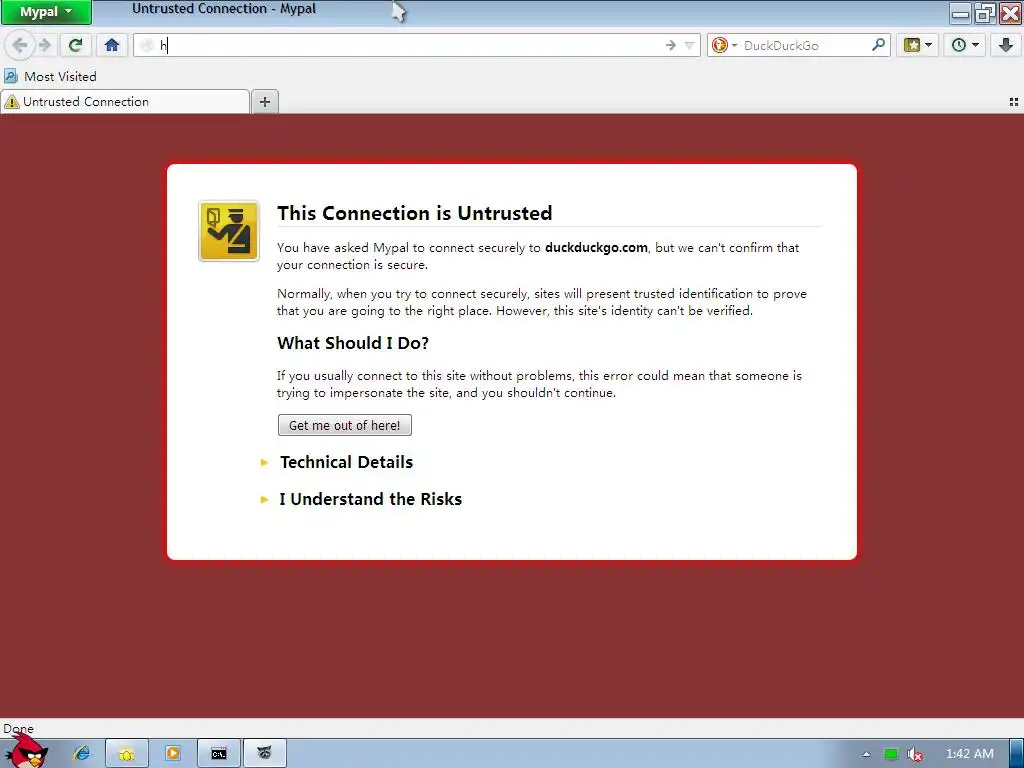The image size is (1024, 768).
Task: Close the Mypal window
Action: [x=1010, y=13]
